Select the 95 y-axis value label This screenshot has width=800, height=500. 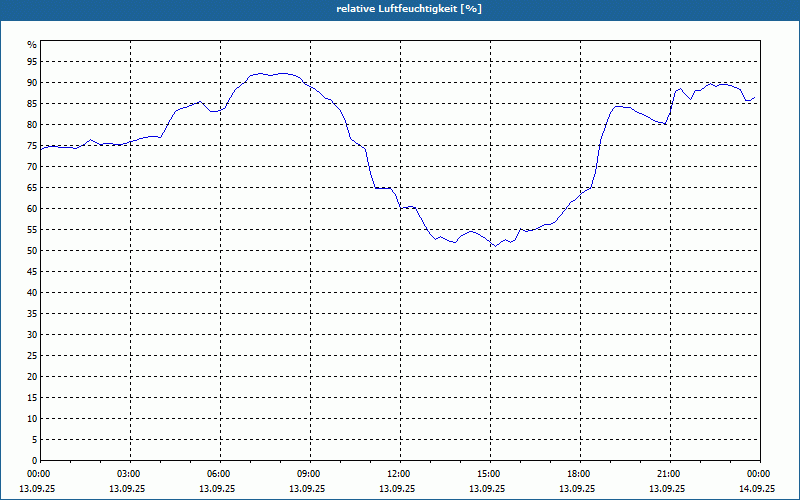pyautogui.click(x=32, y=62)
